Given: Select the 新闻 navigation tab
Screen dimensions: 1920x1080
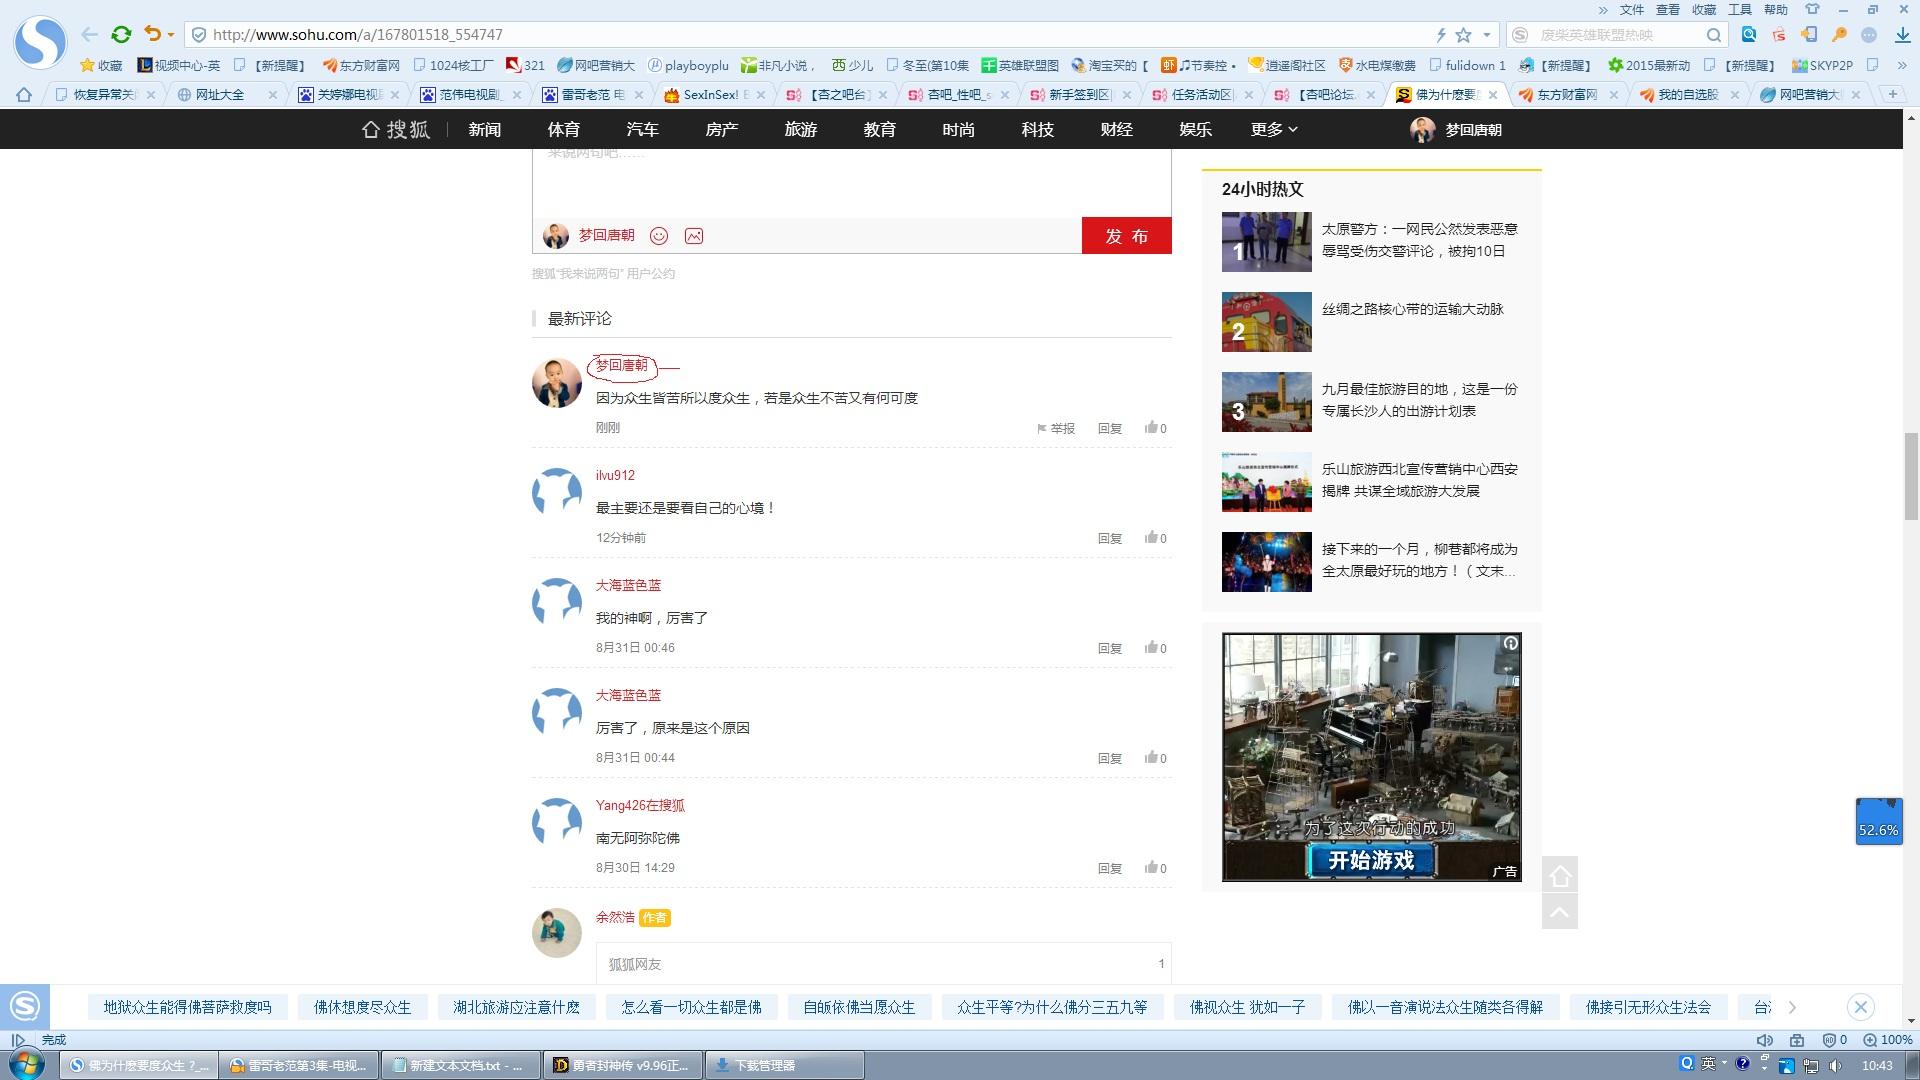Looking at the screenshot, I should click(484, 129).
